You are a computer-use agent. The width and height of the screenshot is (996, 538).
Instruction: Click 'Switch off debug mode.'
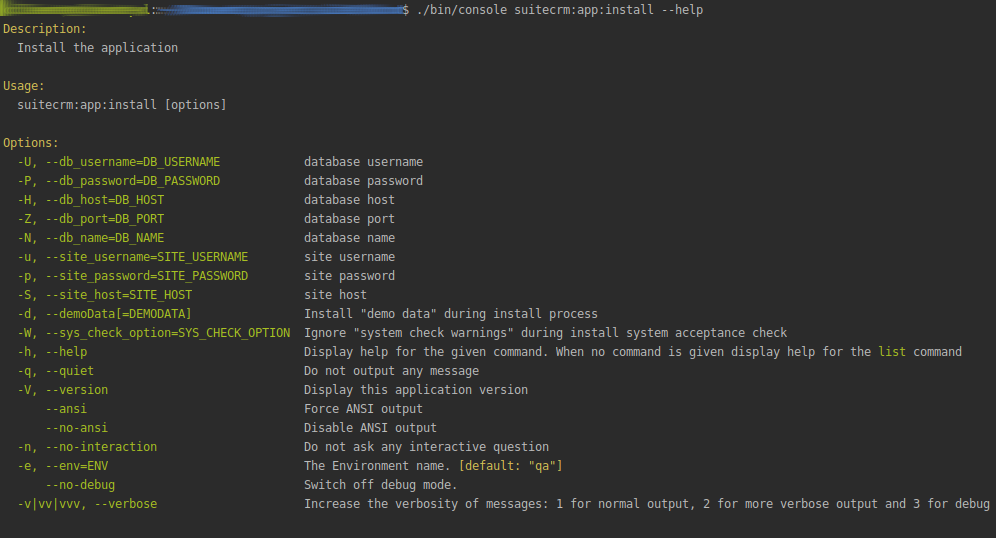(x=380, y=486)
